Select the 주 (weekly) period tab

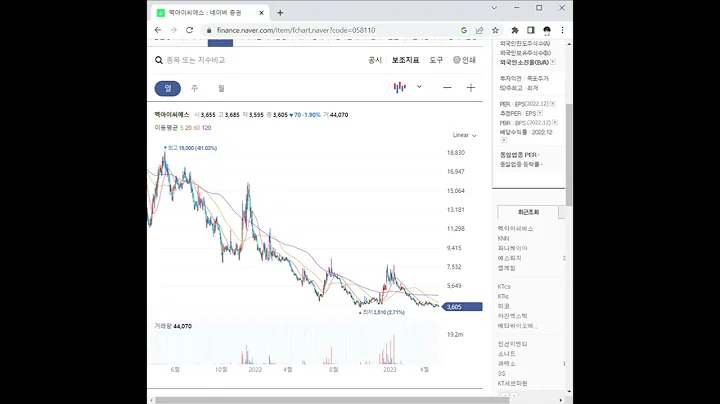195,88
